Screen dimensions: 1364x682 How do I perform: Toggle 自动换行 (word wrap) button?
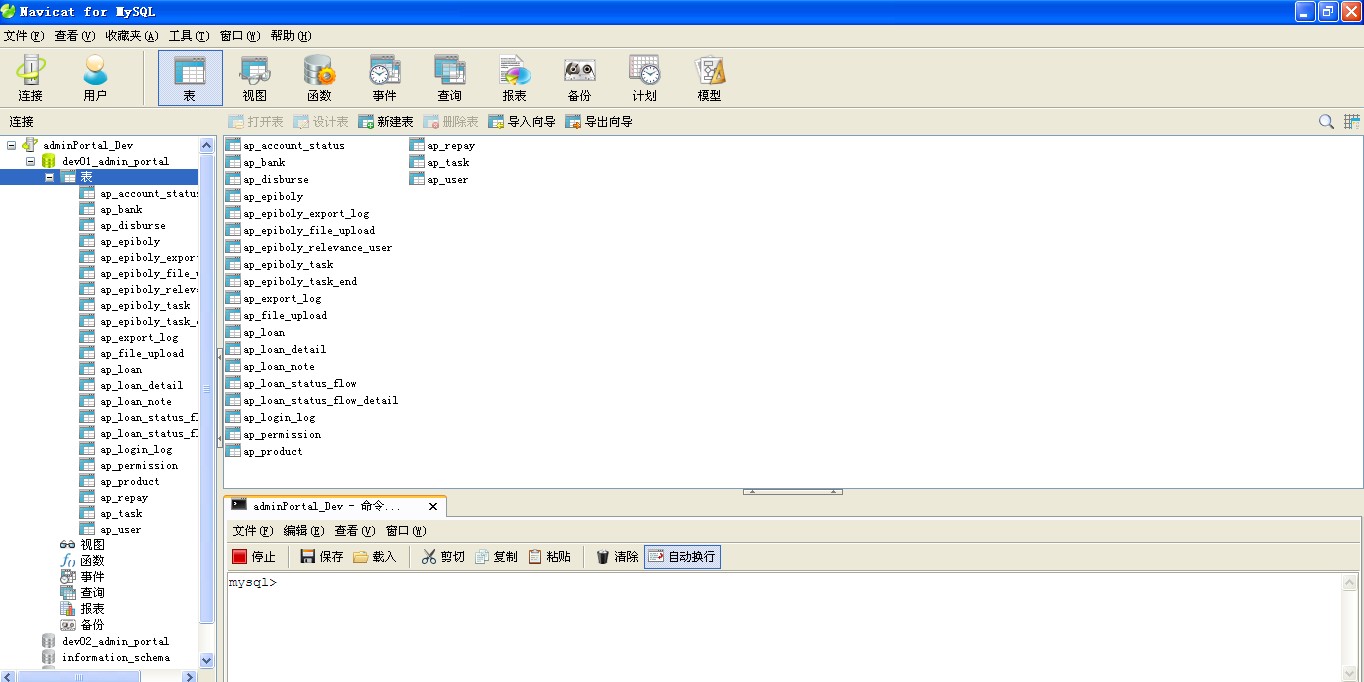click(682, 557)
